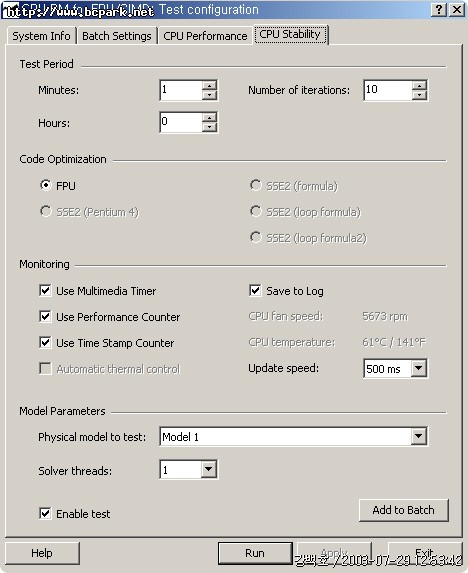The height and width of the screenshot is (573, 468).
Task: Increase Minutes with the up spinner arrow
Action: click(x=209, y=86)
